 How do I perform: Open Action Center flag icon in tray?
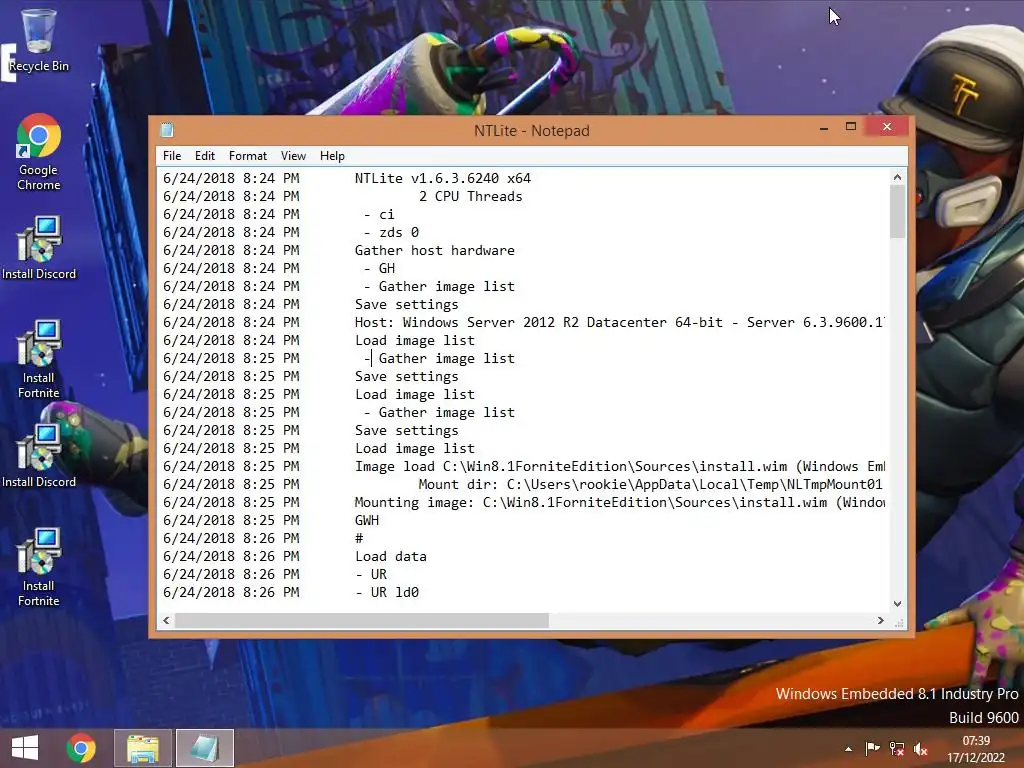pos(872,749)
